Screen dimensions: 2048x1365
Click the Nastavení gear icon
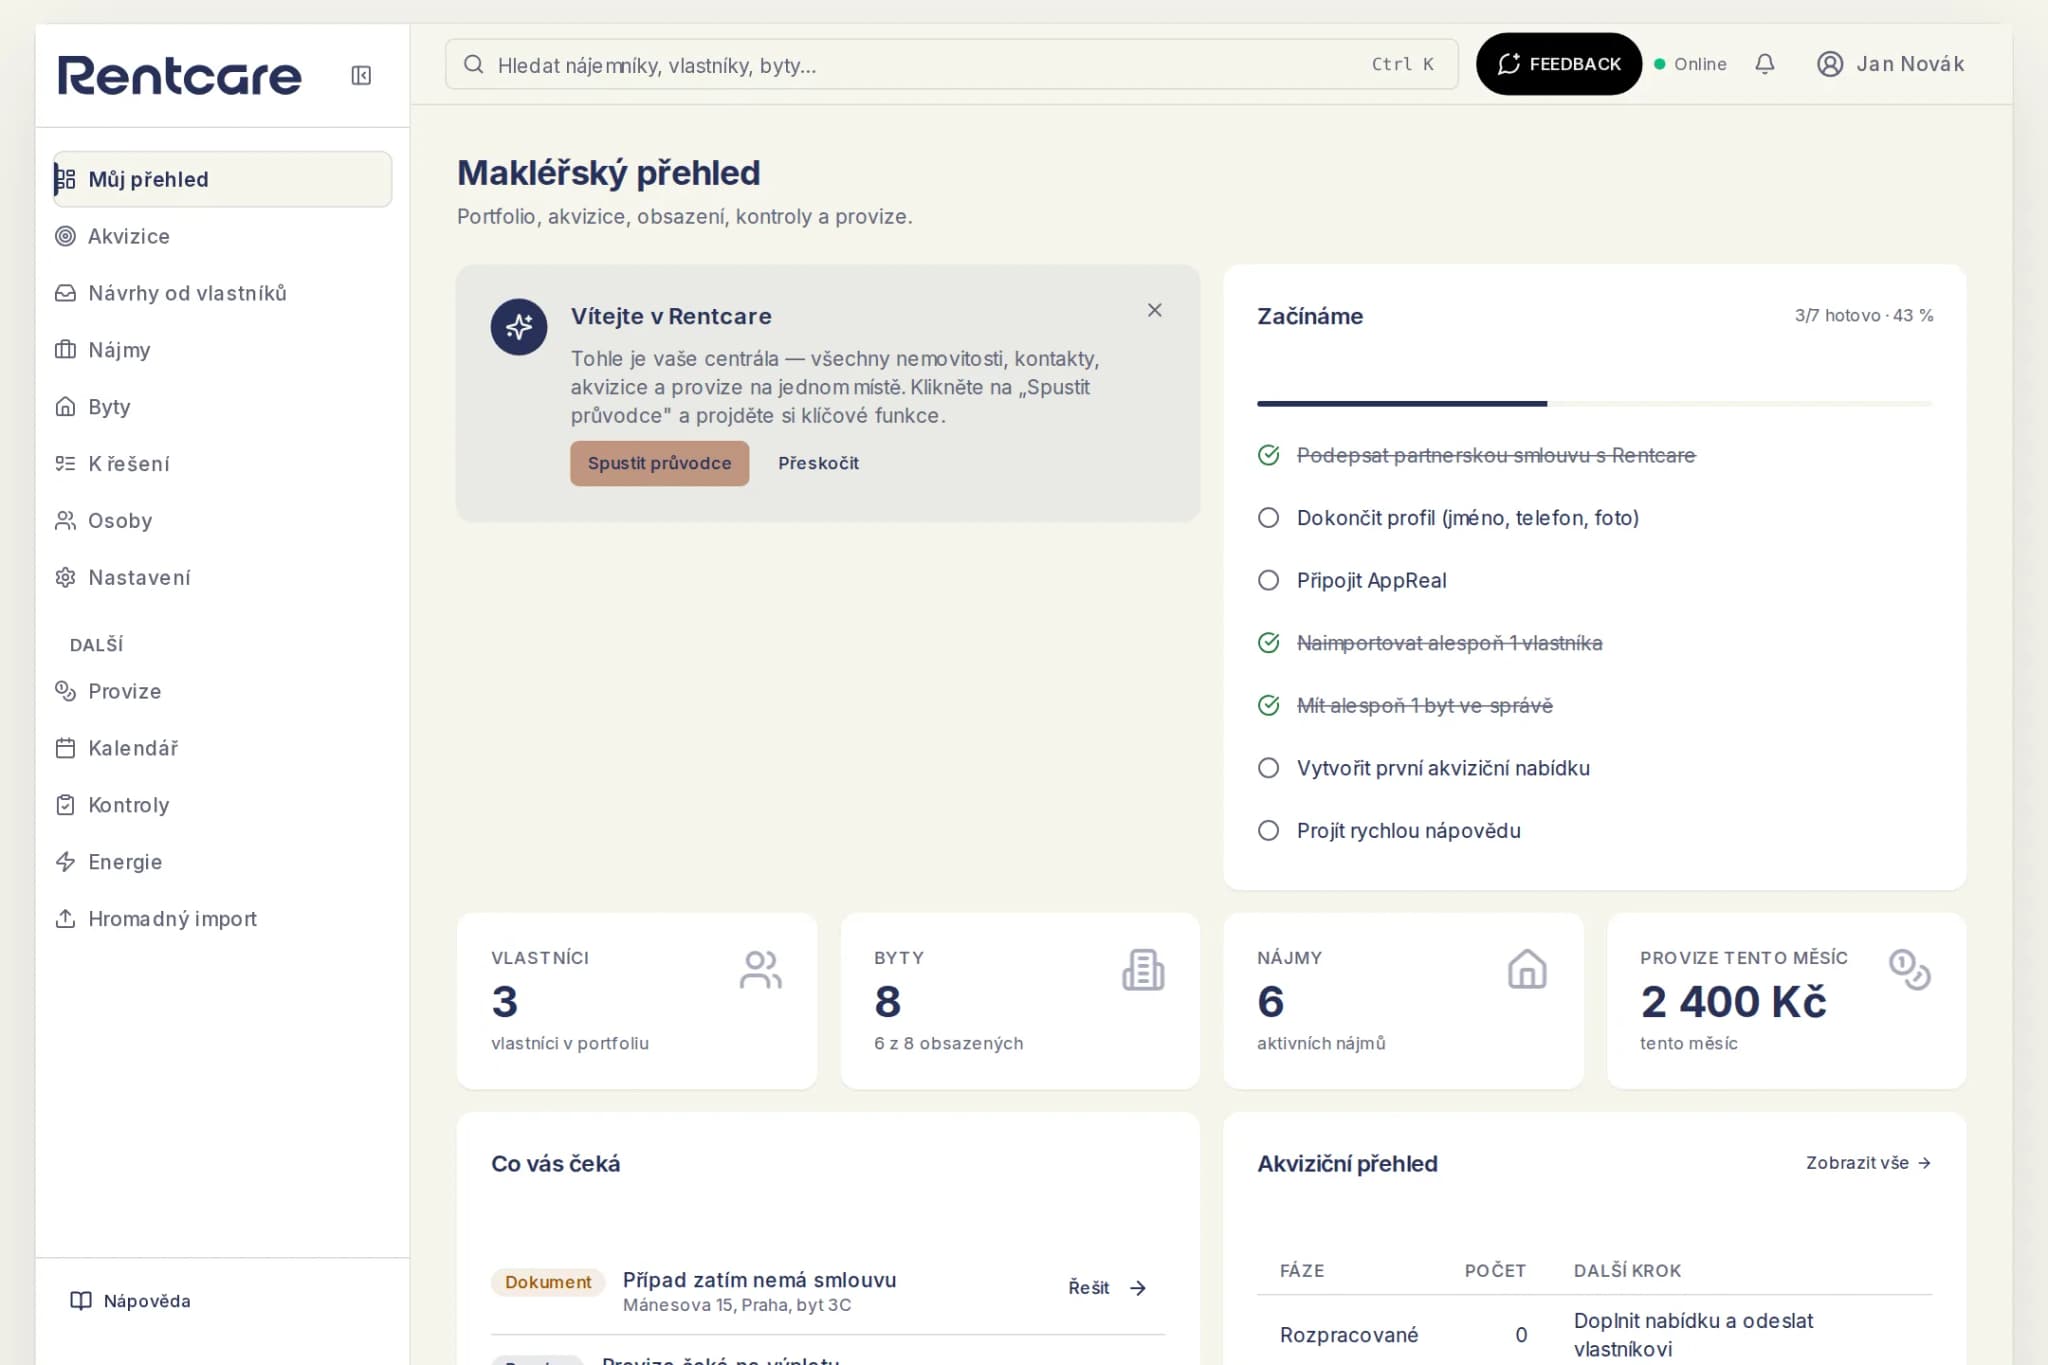pos(65,578)
